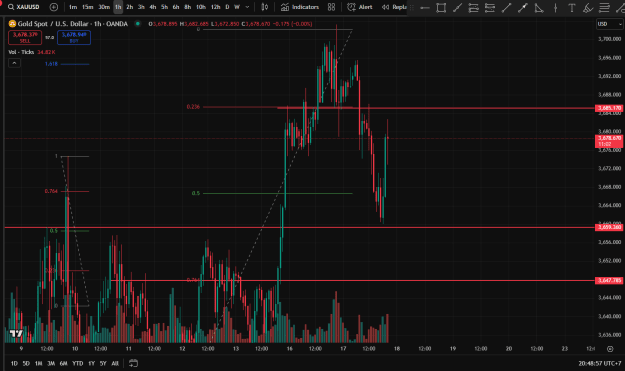
Task: Select the plain line tool with two endpoints
Action: [506, 7]
